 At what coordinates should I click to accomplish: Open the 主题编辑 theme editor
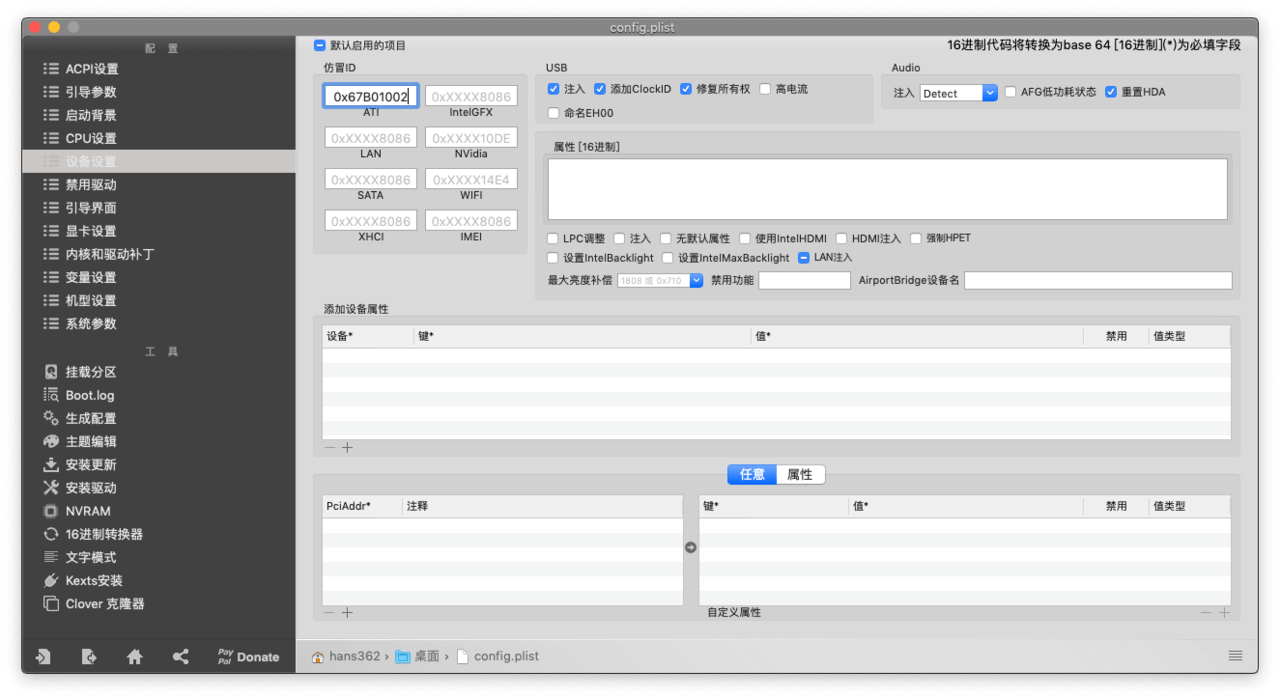pyautogui.click(x=80, y=441)
